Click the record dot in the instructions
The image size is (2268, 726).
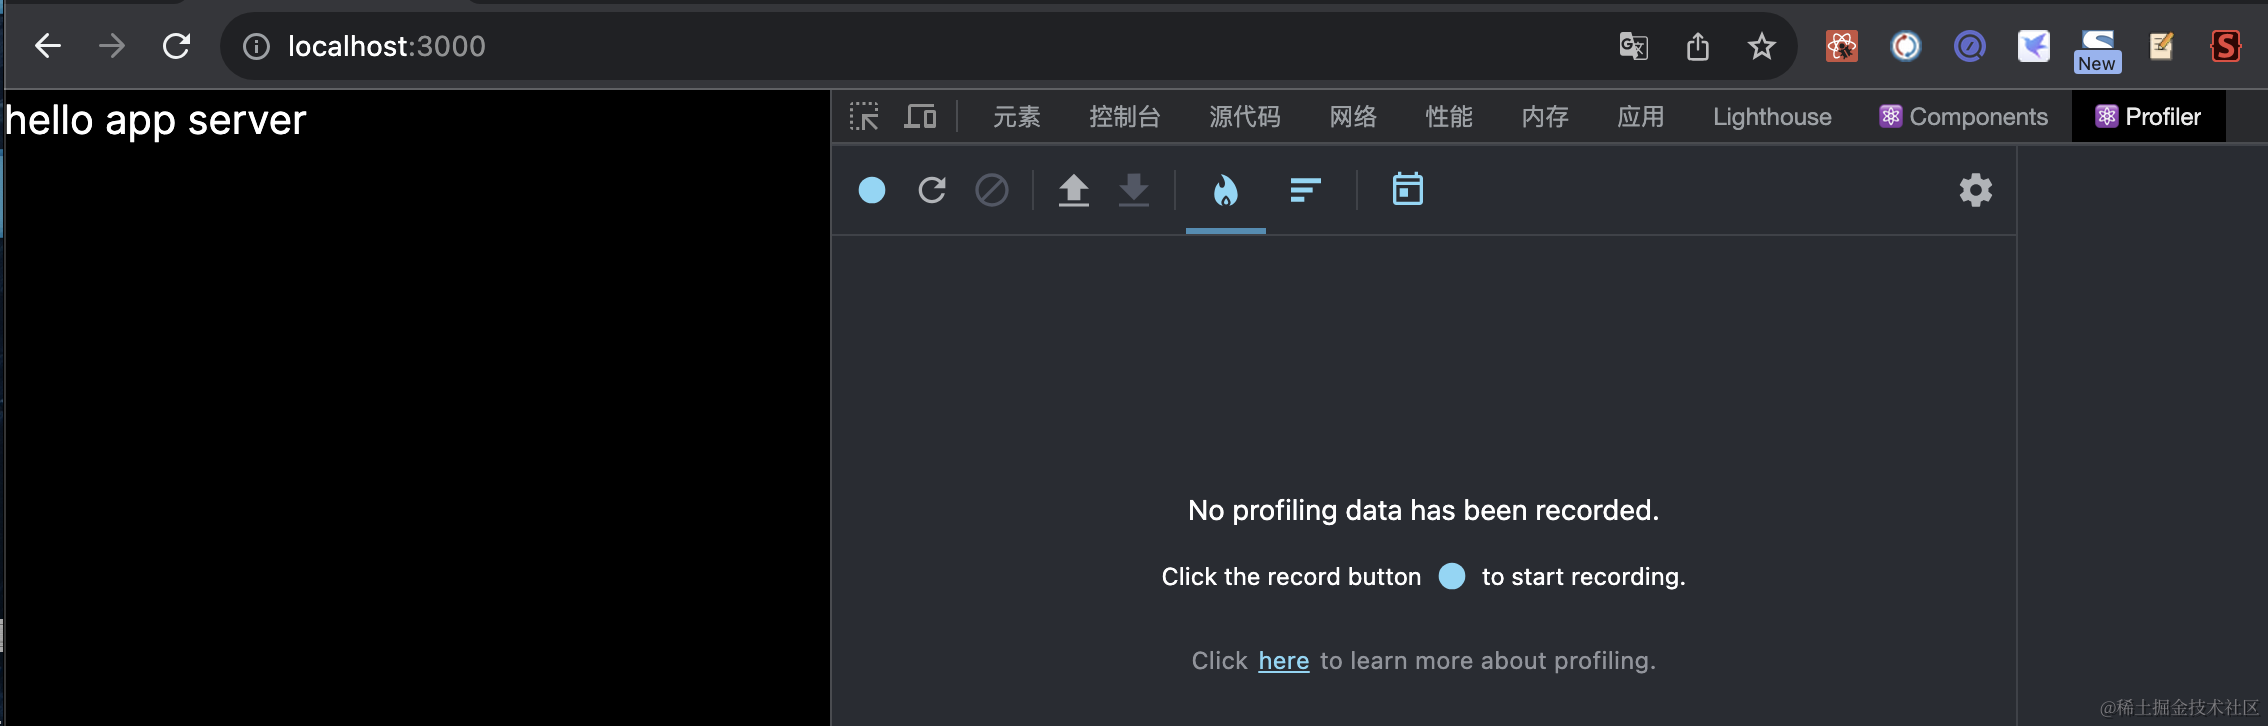coord(1452,576)
